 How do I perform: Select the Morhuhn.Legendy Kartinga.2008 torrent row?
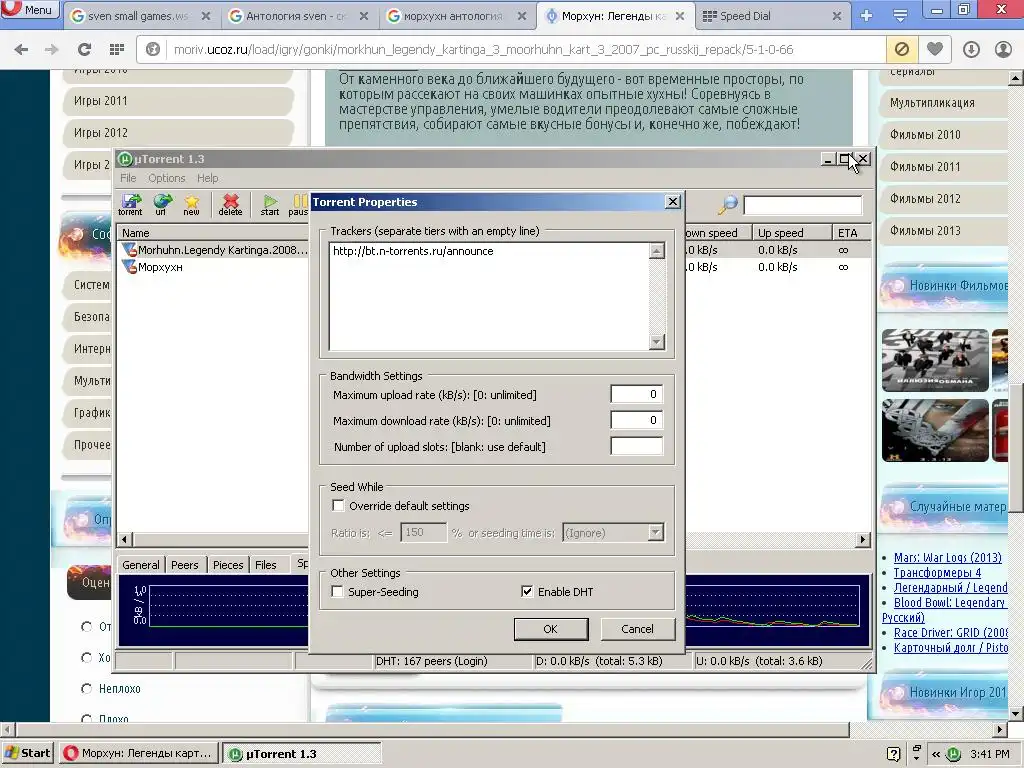[214, 250]
